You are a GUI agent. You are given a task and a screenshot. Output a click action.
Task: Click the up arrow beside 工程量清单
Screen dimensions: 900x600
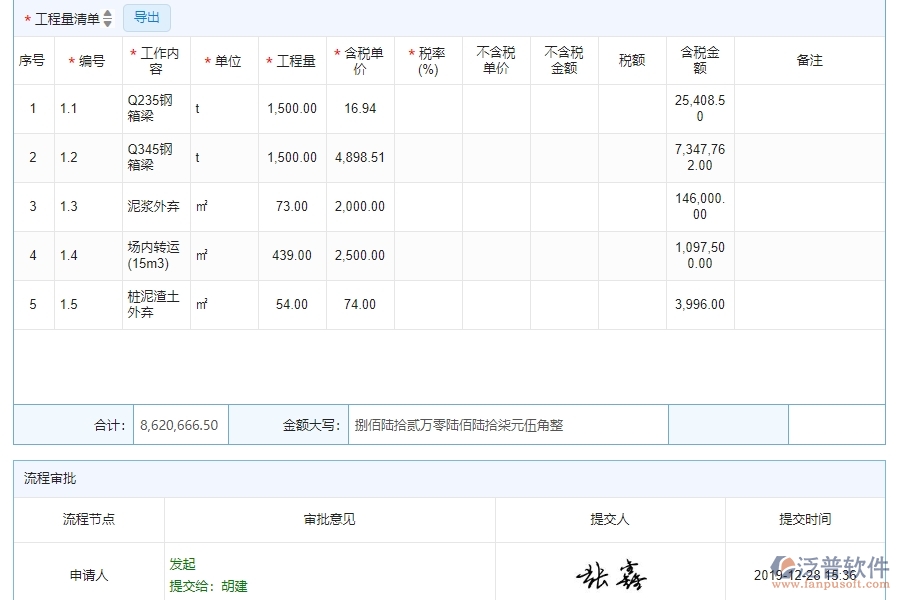106,13
